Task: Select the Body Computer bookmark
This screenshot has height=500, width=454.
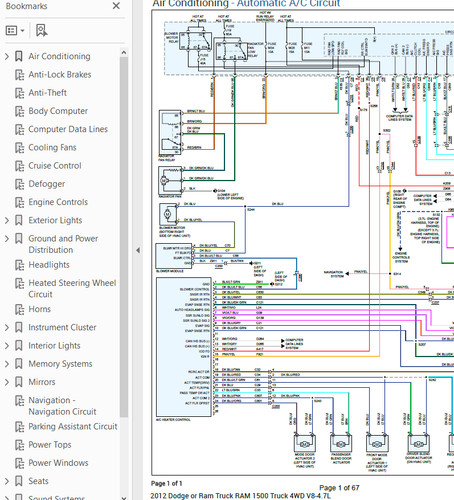Action: 58,111
